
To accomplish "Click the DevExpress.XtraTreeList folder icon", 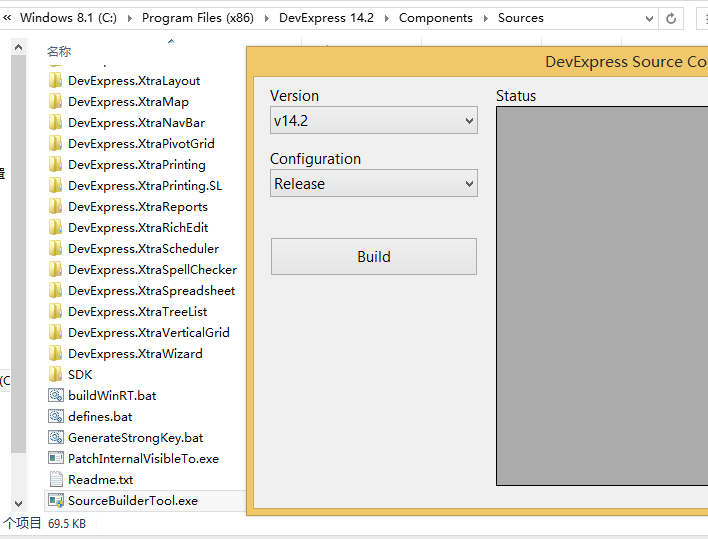I will [56, 311].
